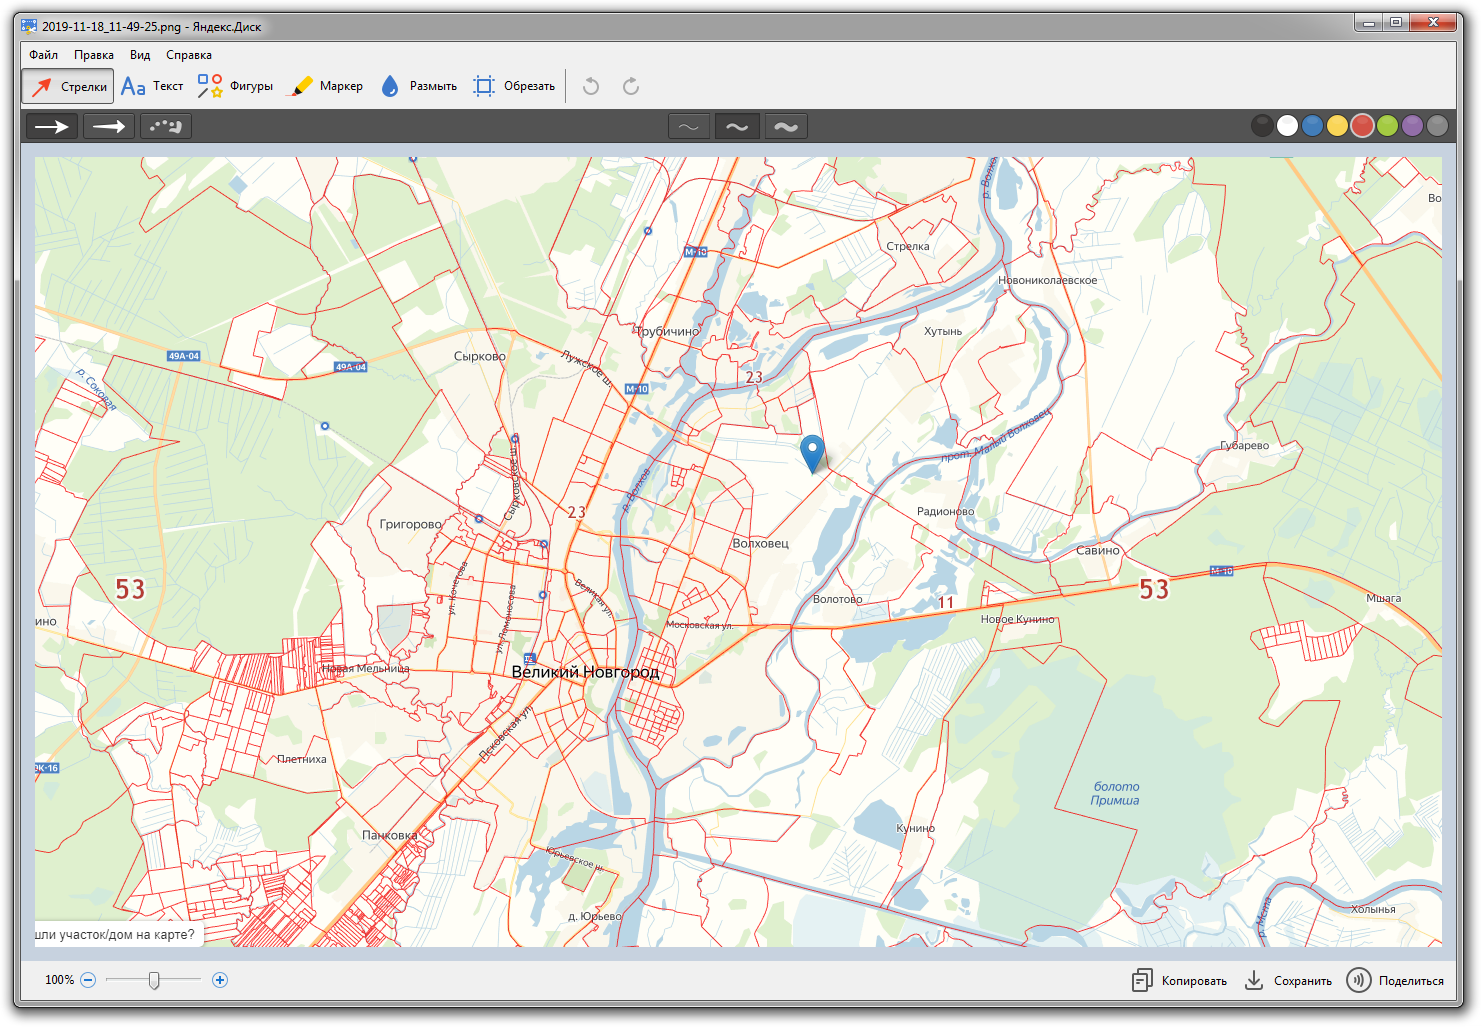Open the Справка menu
This screenshot has width=1482, height=1027.
(189, 55)
